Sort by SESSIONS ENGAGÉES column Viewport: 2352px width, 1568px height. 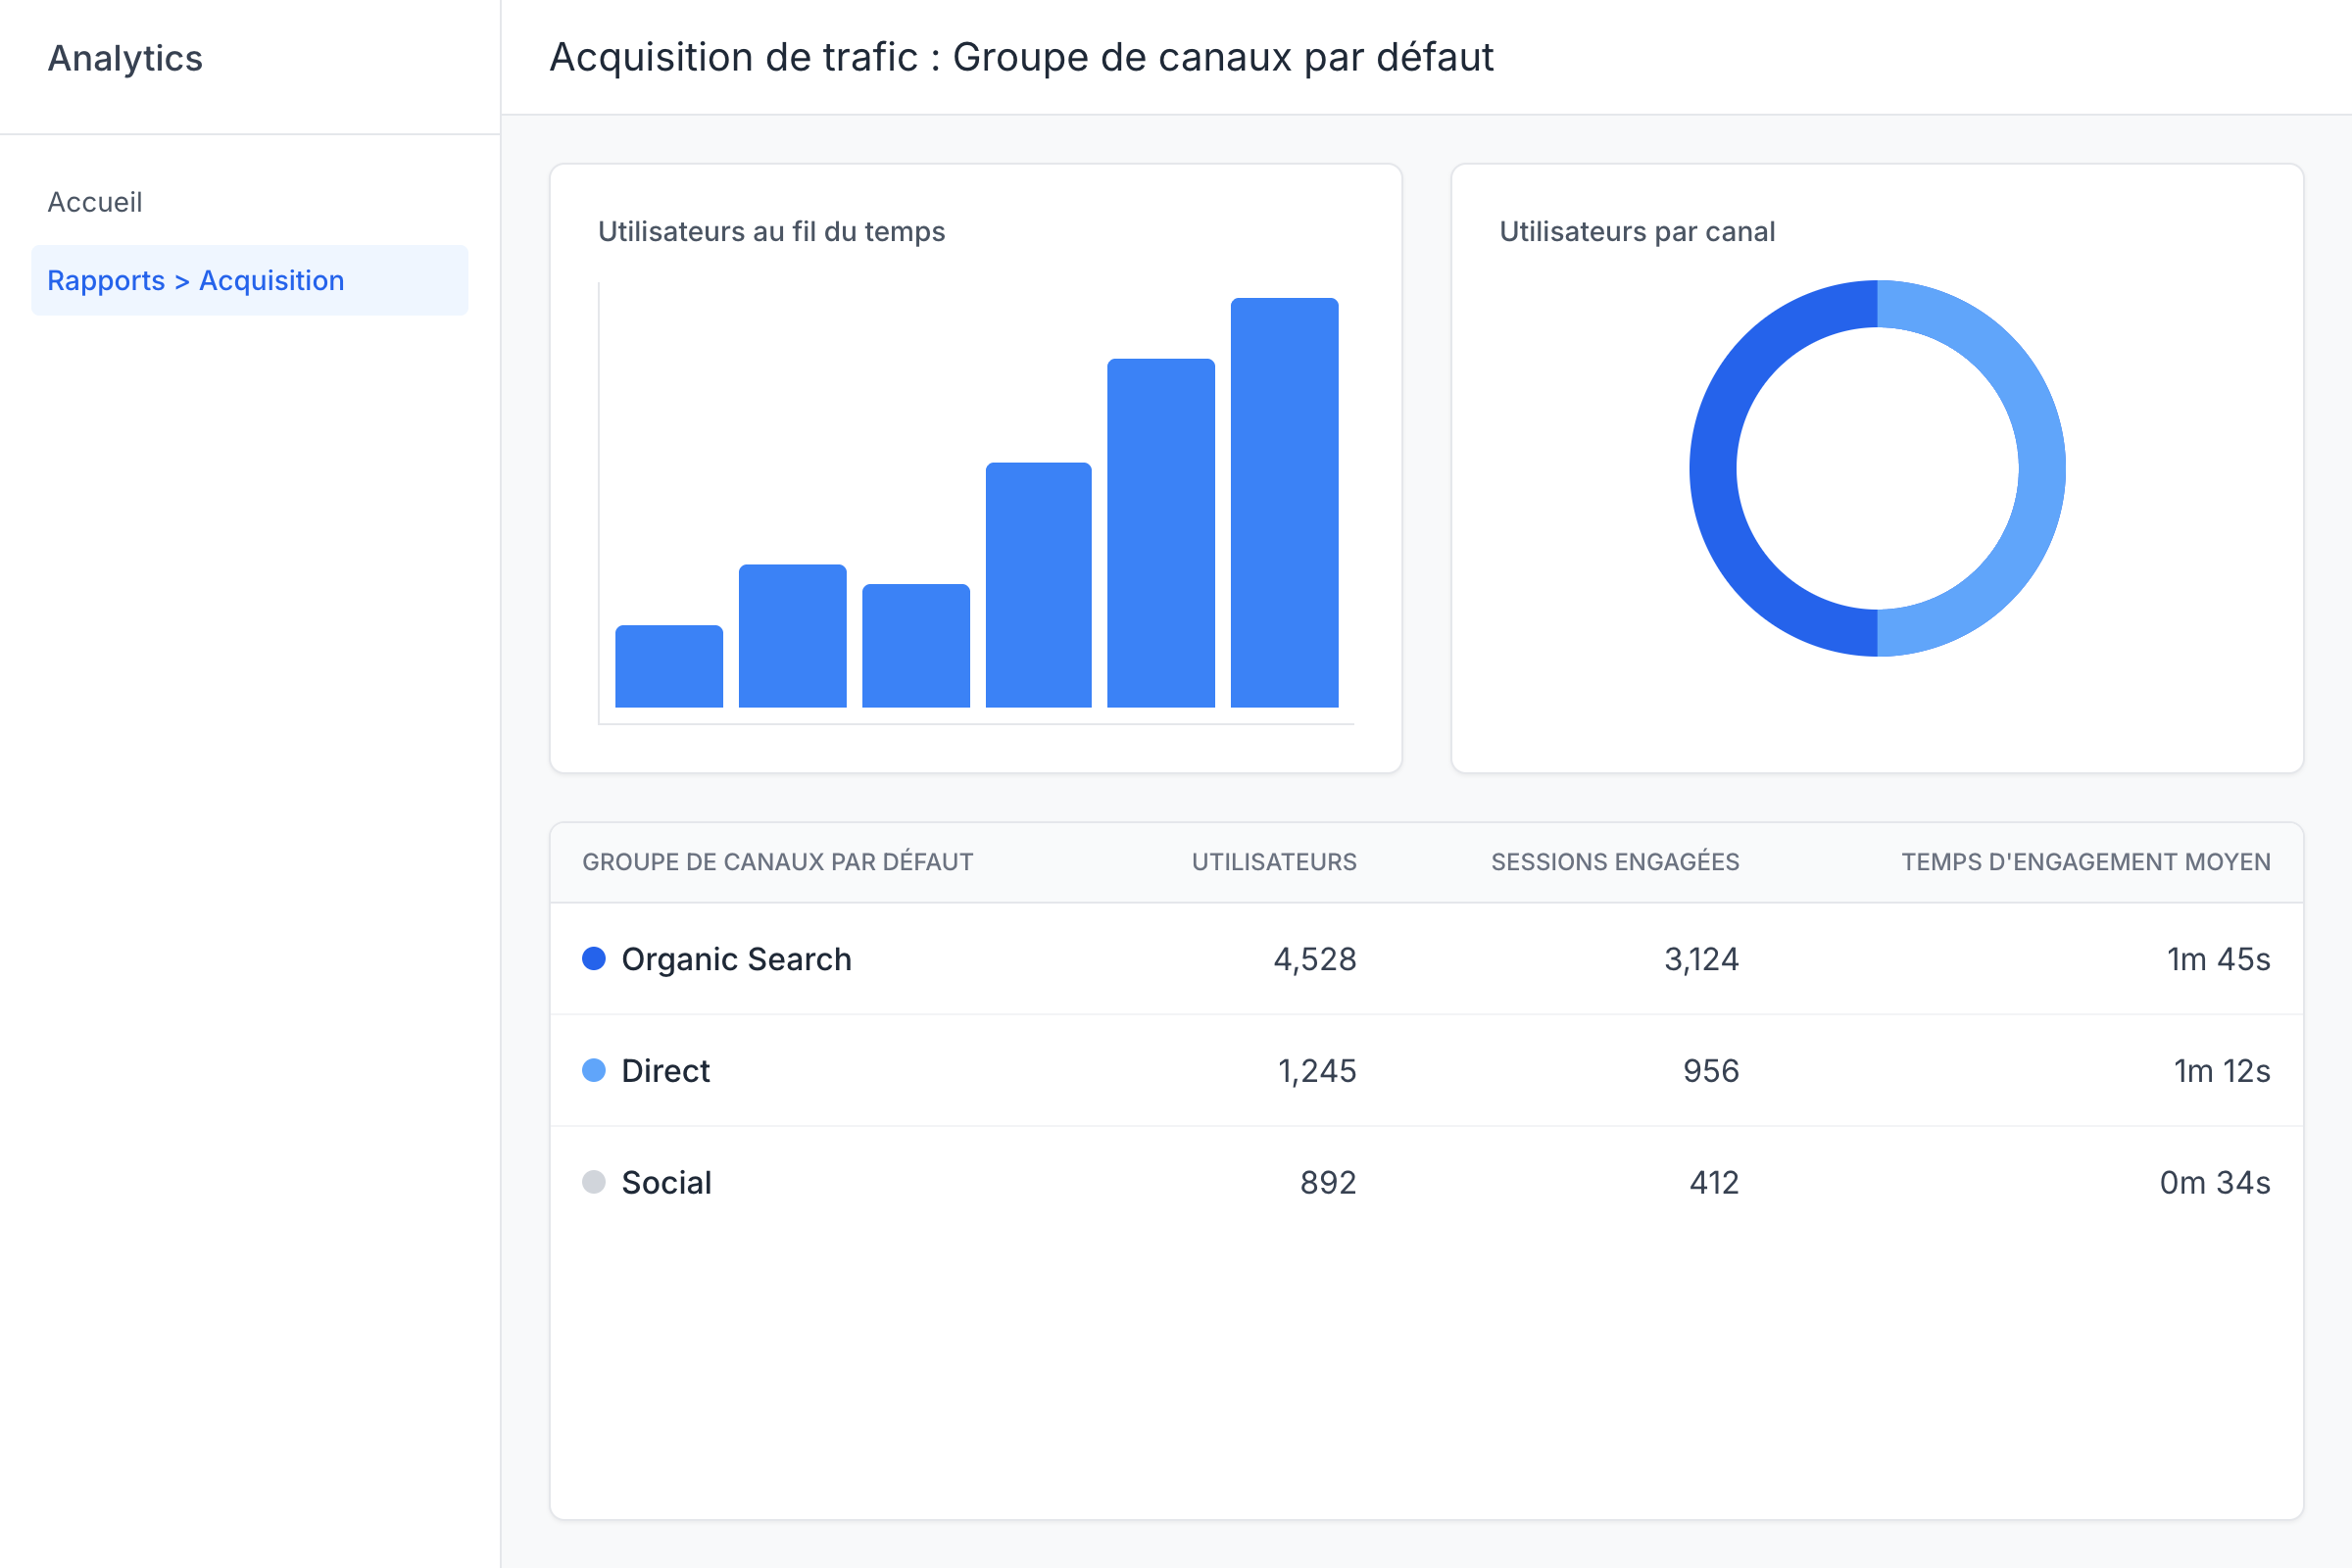[x=1616, y=861]
